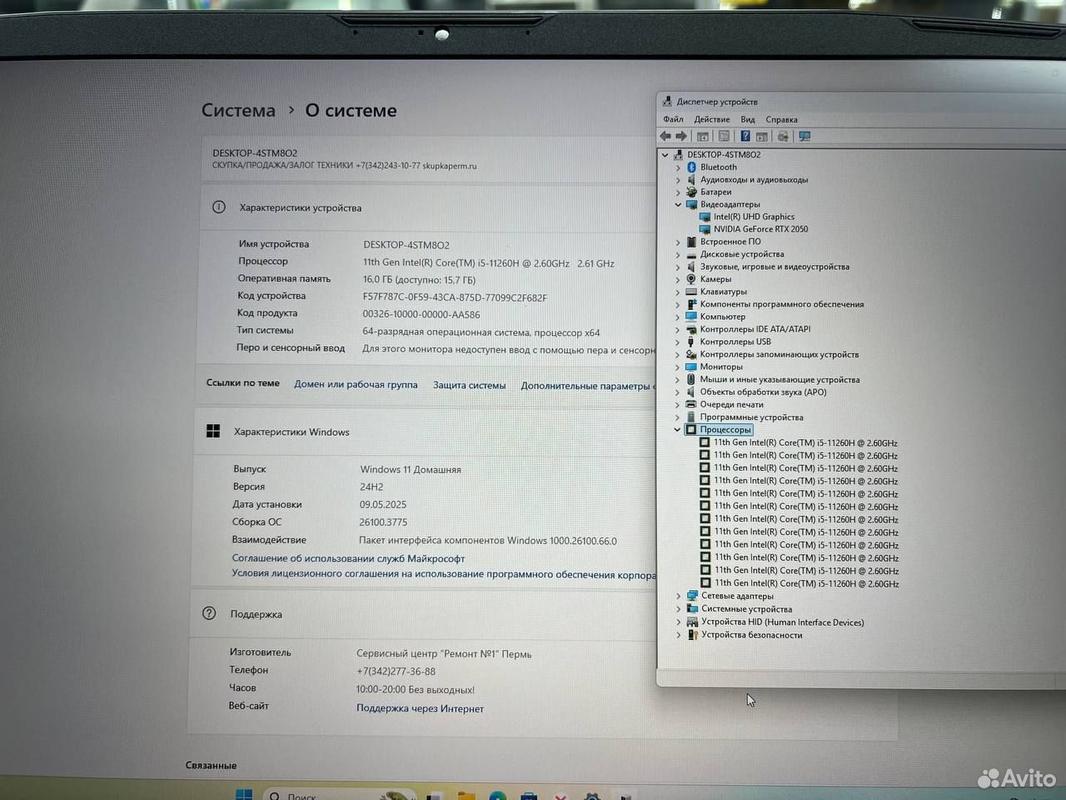Select the NVIDIA GeForce RTX 2050 adapter icon
The width and height of the screenshot is (1066, 800).
coord(705,230)
